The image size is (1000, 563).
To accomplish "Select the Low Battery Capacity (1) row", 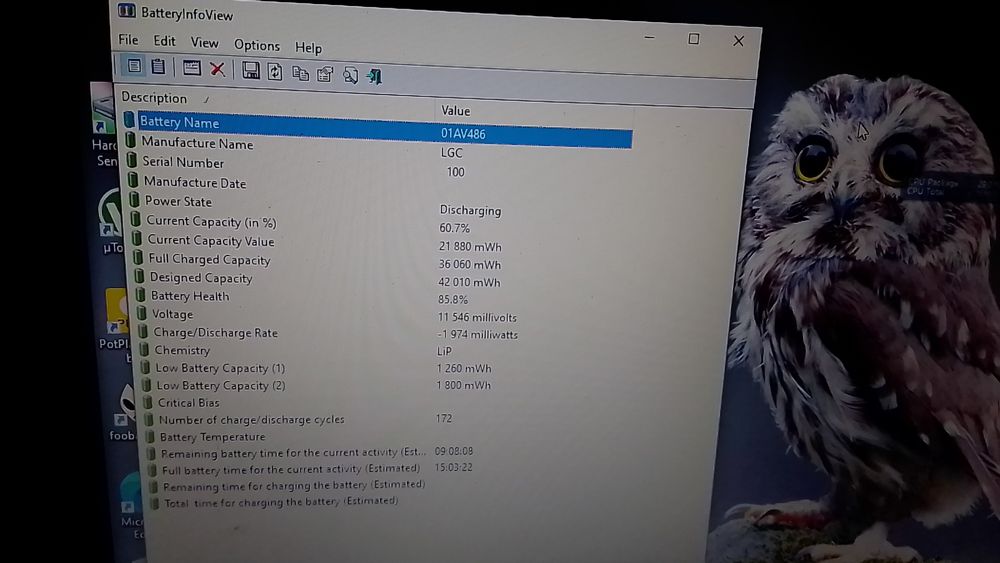I will coord(386,369).
